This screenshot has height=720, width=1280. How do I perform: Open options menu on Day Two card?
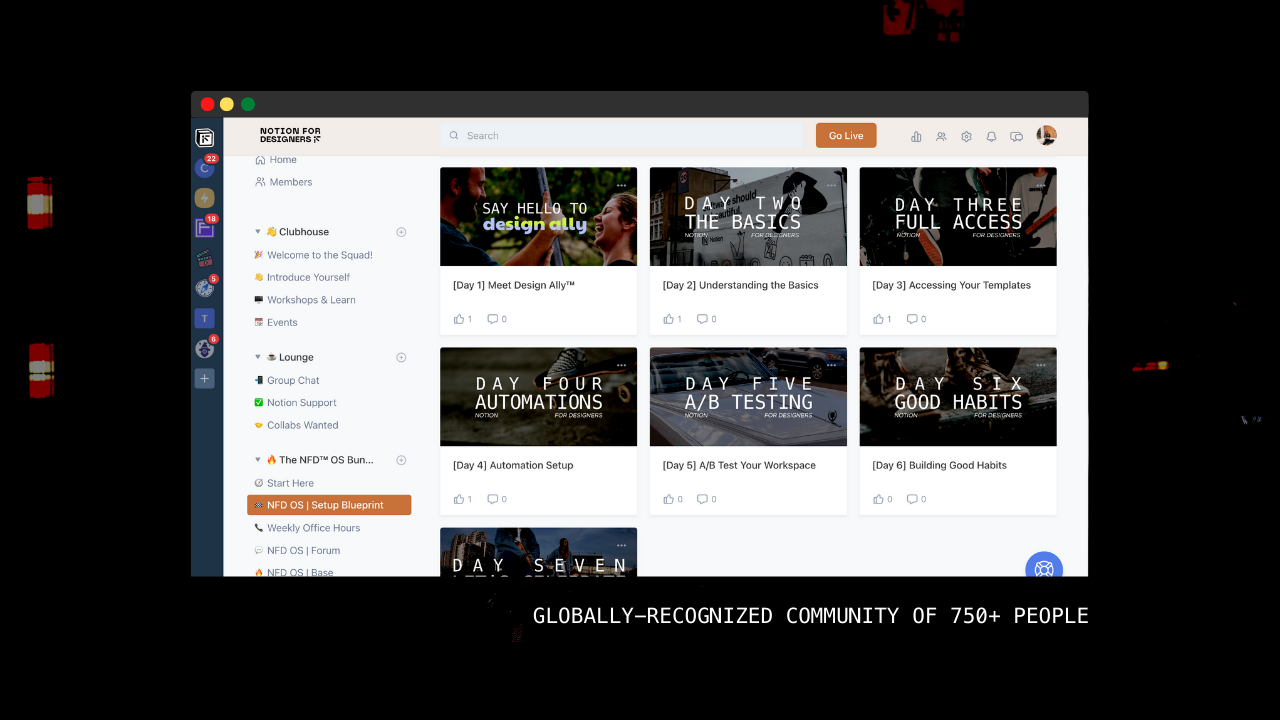(x=831, y=185)
